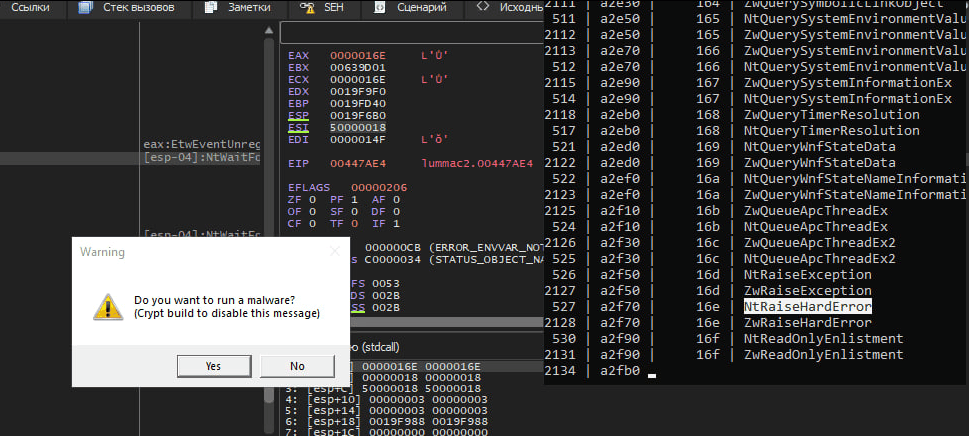The image size is (969, 436).
Task: Toggle the OF flag value
Action: [x=311, y=211]
